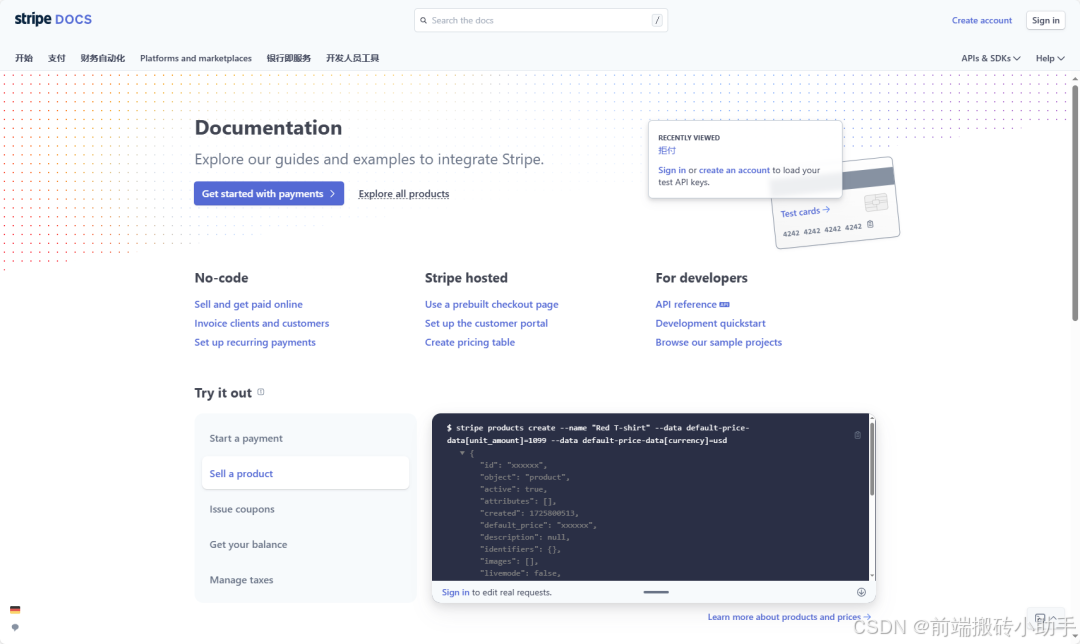1080x644 pixels.
Task: Open the 拒付 recently viewed link
Action: 667,150
